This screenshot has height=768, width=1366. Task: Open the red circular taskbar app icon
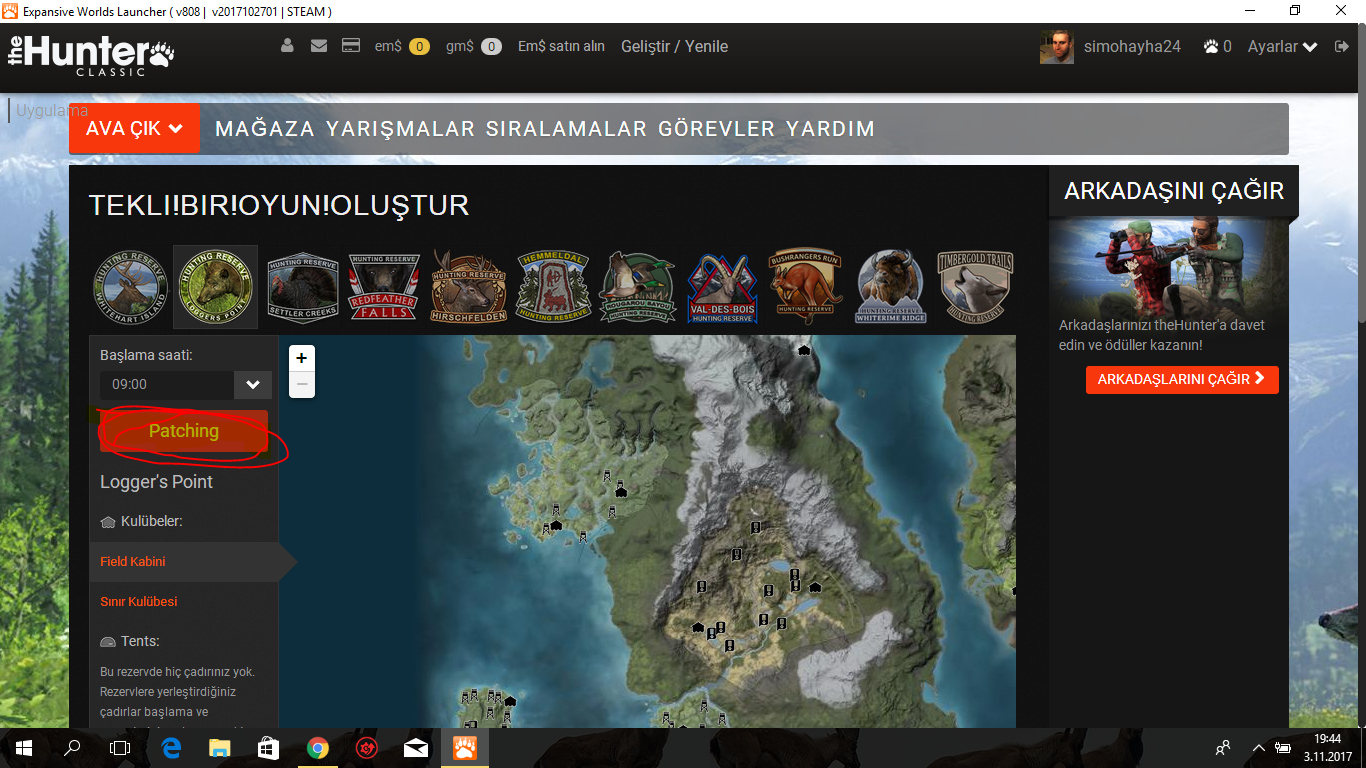click(366, 747)
